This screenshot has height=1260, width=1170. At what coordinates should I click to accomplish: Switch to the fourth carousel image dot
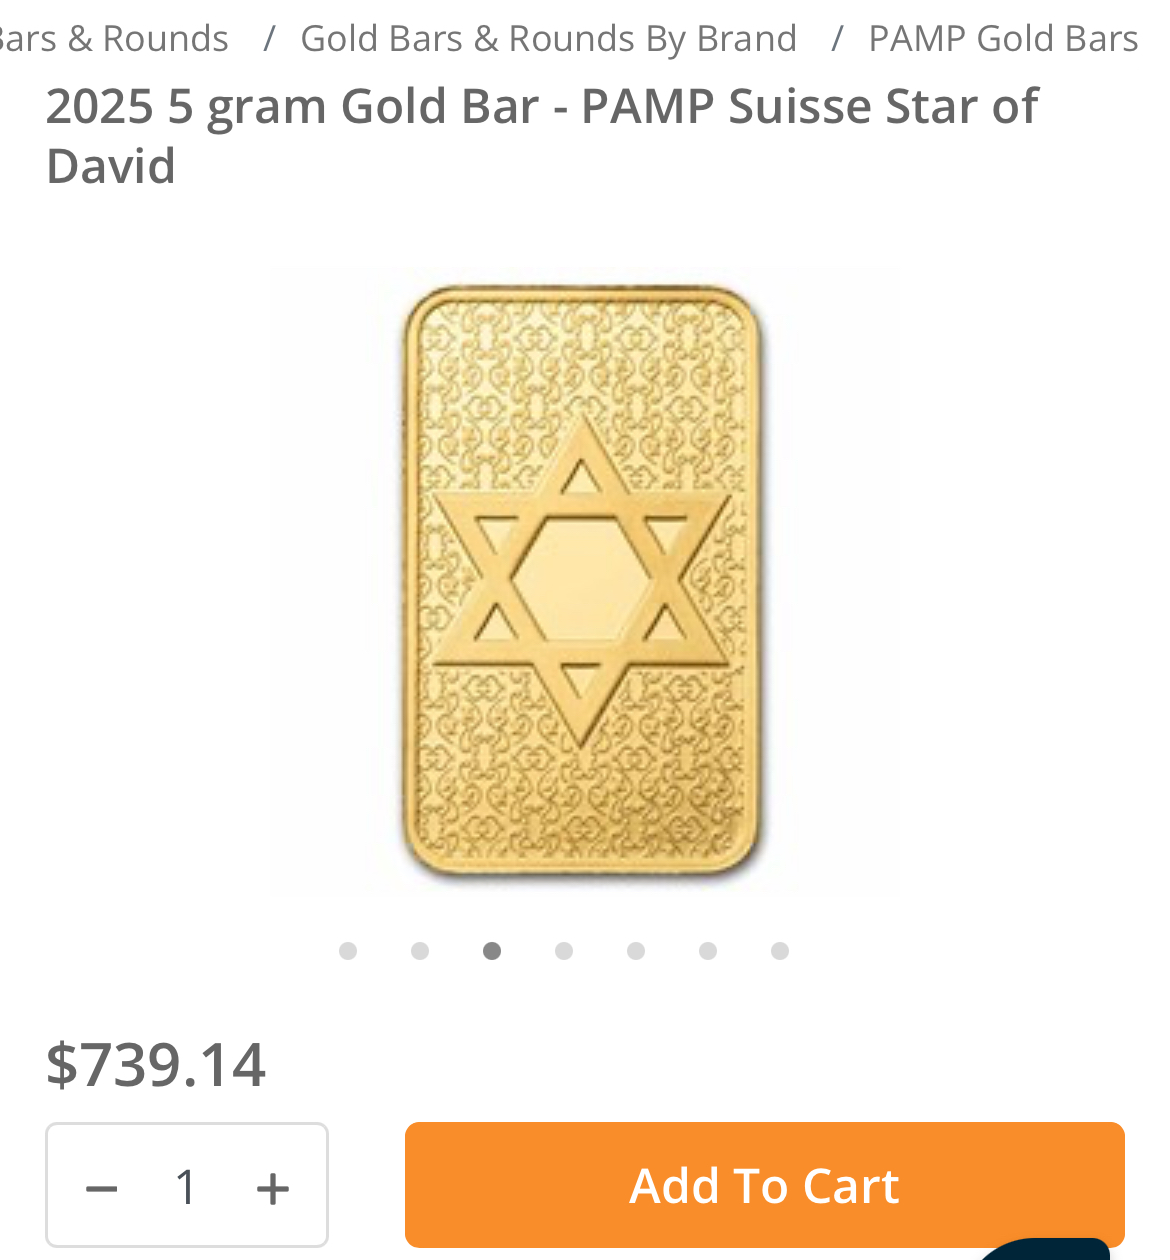point(564,951)
